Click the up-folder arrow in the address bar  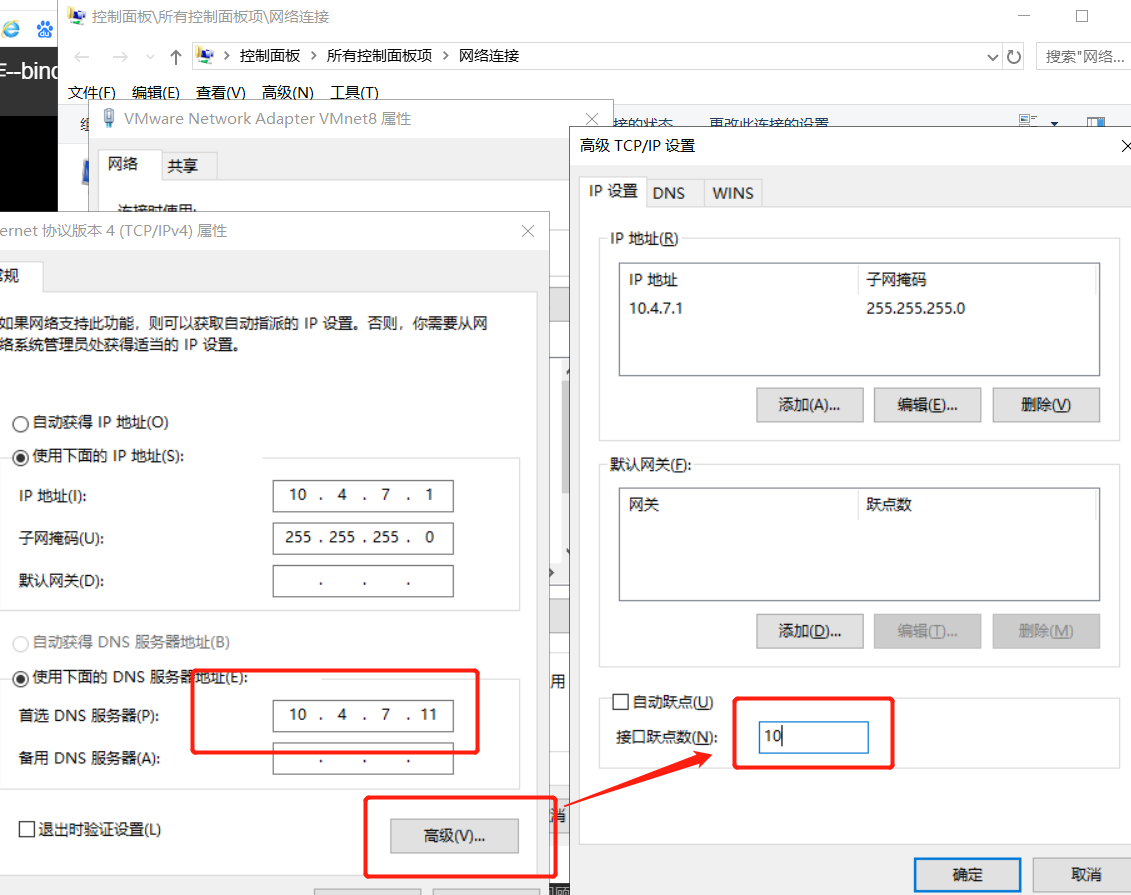176,56
